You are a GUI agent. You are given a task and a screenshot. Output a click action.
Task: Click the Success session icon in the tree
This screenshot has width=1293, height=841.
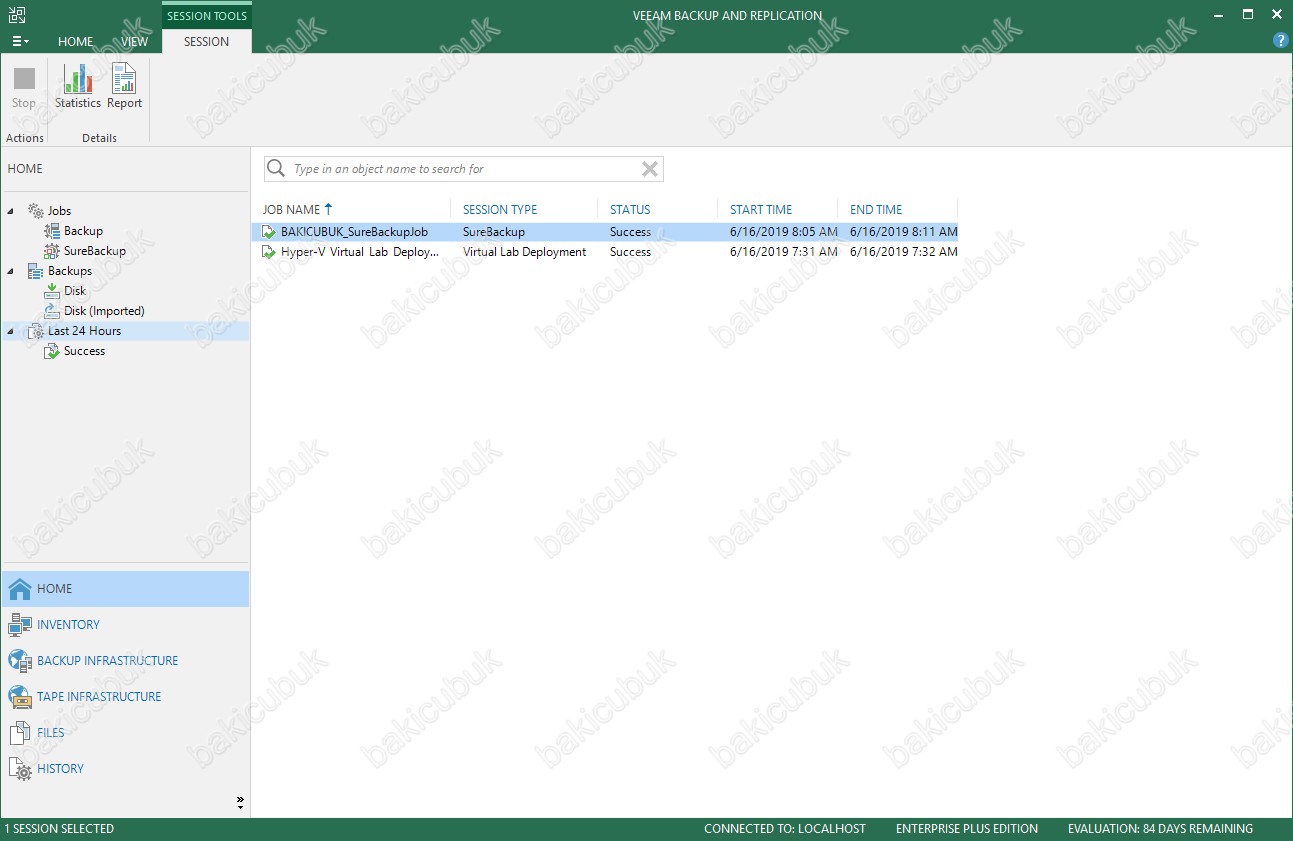[x=52, y=351]
